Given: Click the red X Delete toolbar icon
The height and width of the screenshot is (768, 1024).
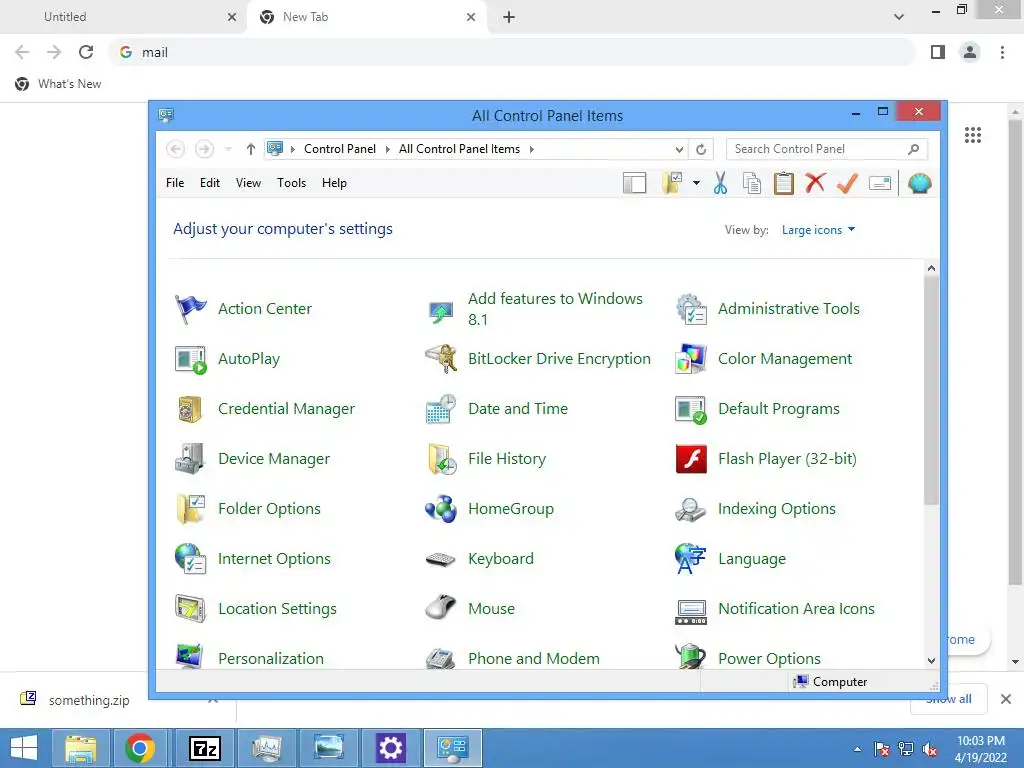Looking at the screenshot, I should [x=815, y=183].
